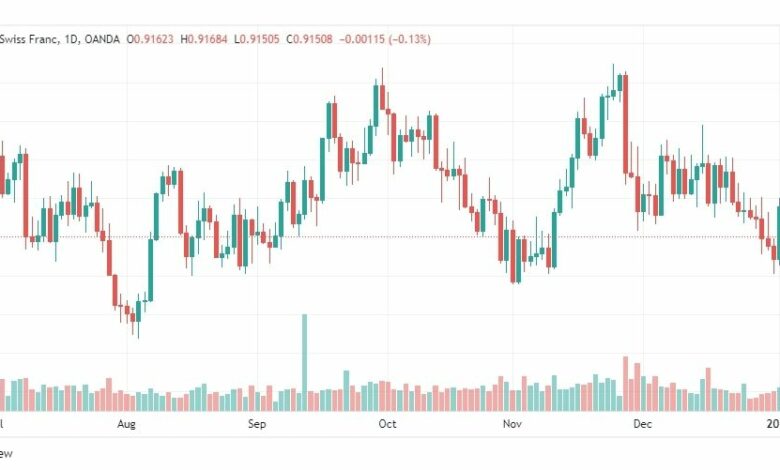Click the Swiss Franc, 1D, OANDA chart title
Screen dimensions: 780x470
(x=60, y=39)
